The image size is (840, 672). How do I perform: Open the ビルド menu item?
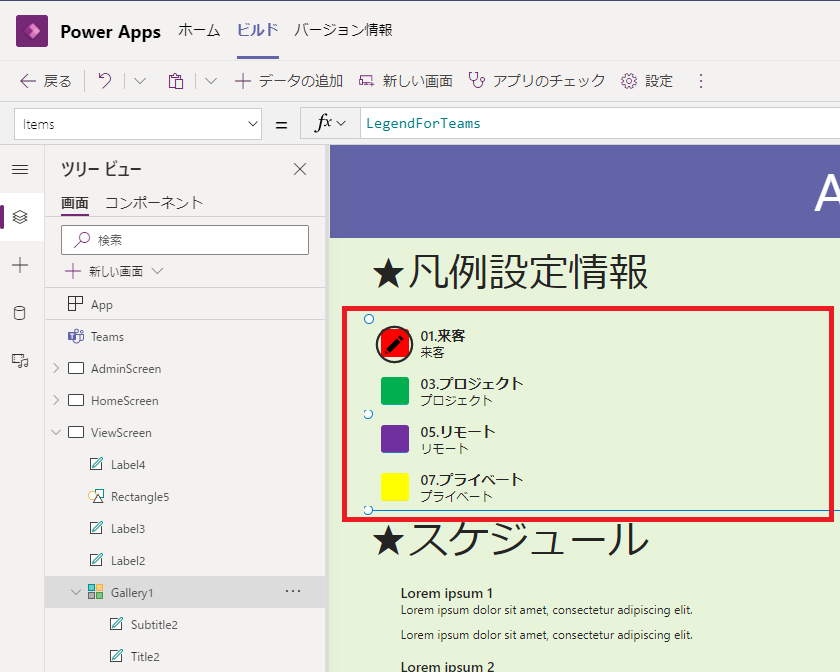tap(257, 31)
